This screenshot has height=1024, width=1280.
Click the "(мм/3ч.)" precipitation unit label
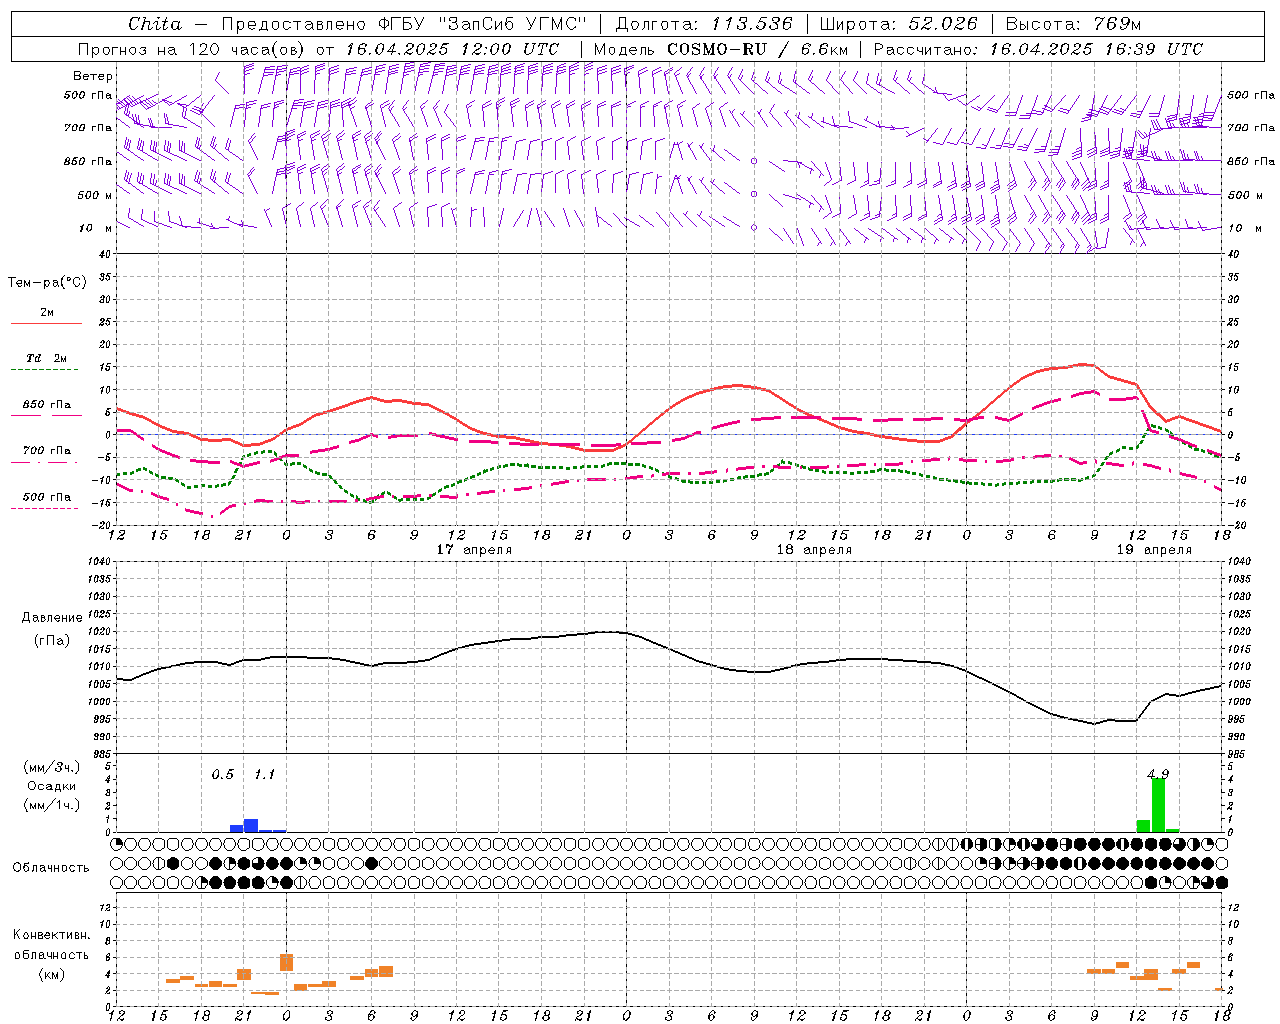(52, 767)
